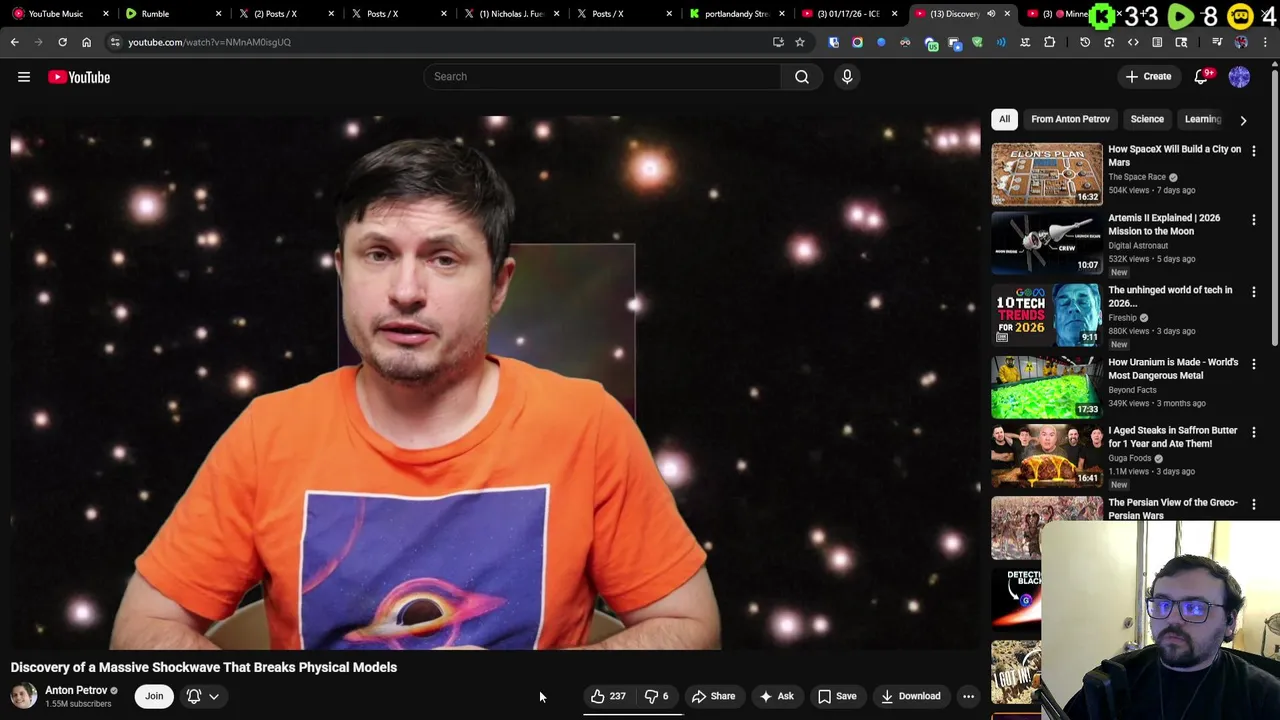
Task: Open the site information icon in address bar
Action: (115, 42)
